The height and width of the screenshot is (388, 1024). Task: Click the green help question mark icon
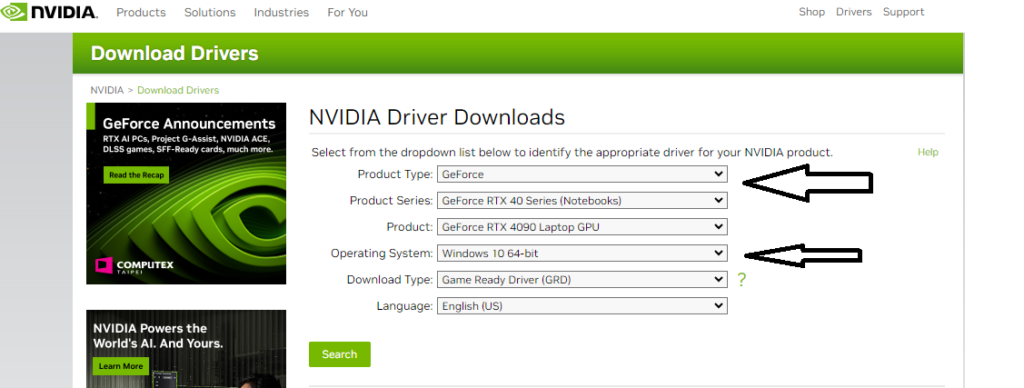pos(741,280)
